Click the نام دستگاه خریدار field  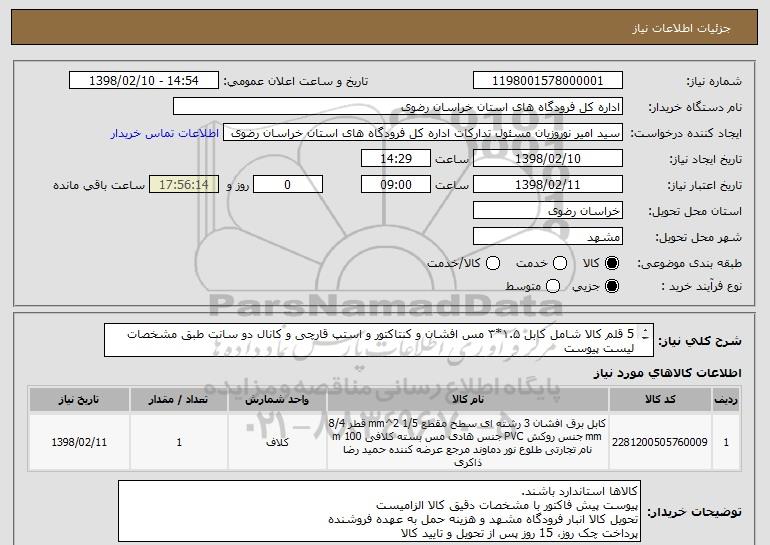click(x=398, y=107)
